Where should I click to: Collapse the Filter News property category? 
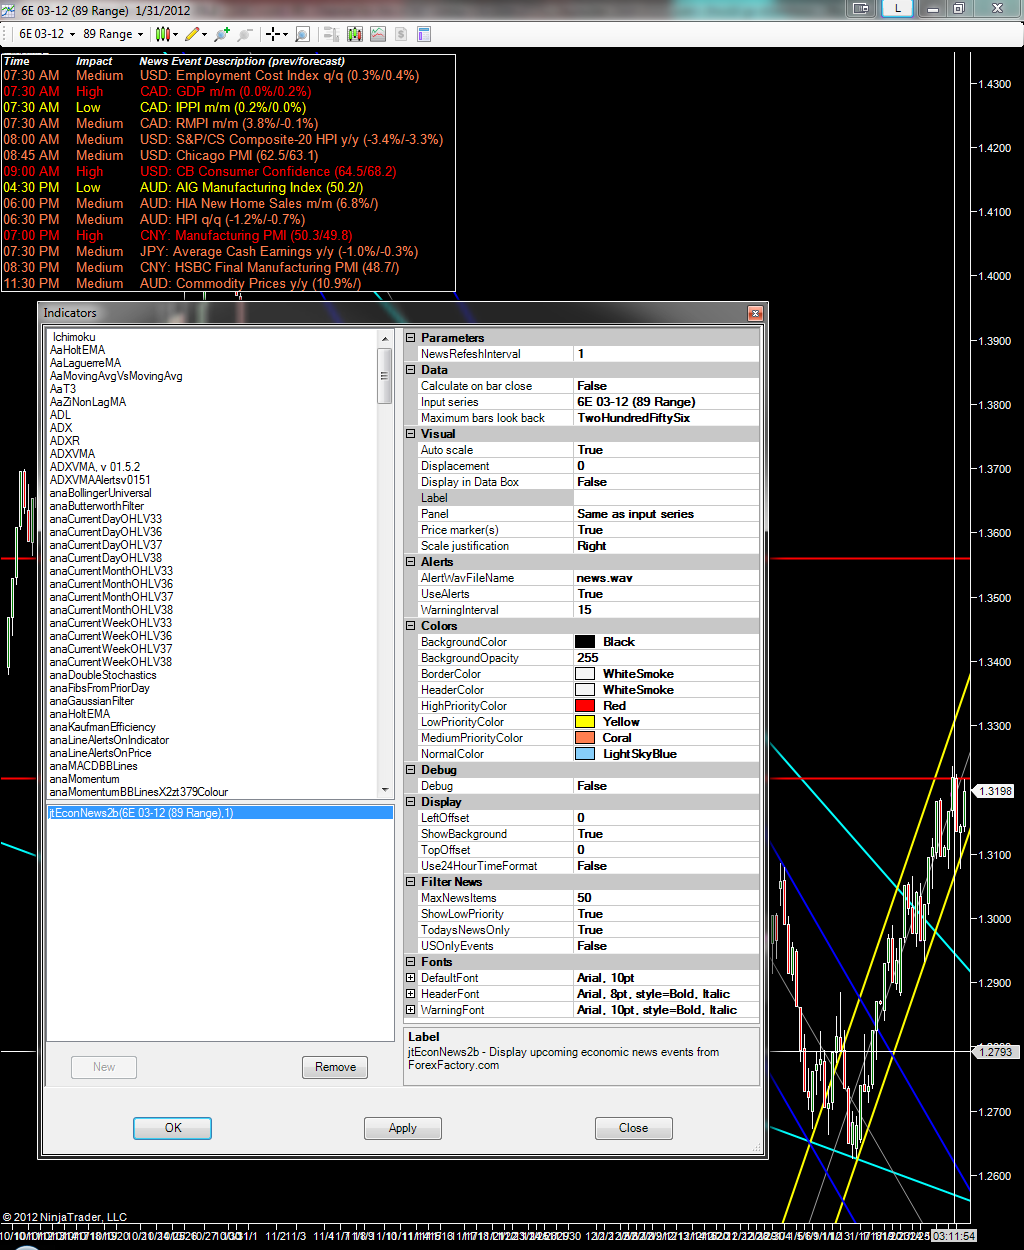click(x=411, y=882)
